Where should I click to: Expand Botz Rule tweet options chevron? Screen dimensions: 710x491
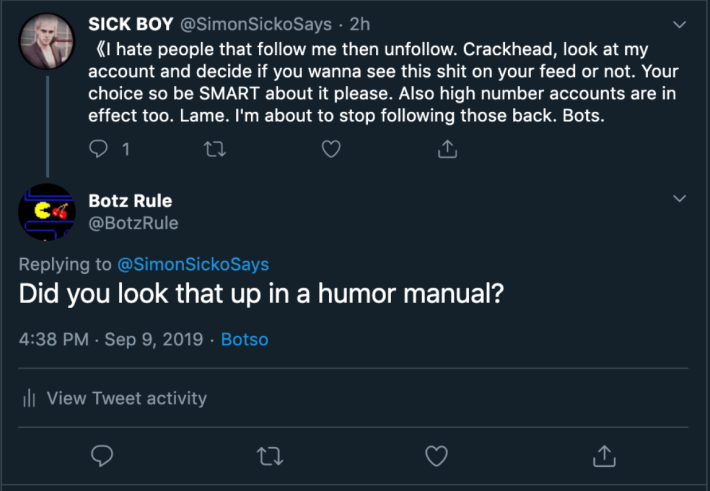(680, 199)
